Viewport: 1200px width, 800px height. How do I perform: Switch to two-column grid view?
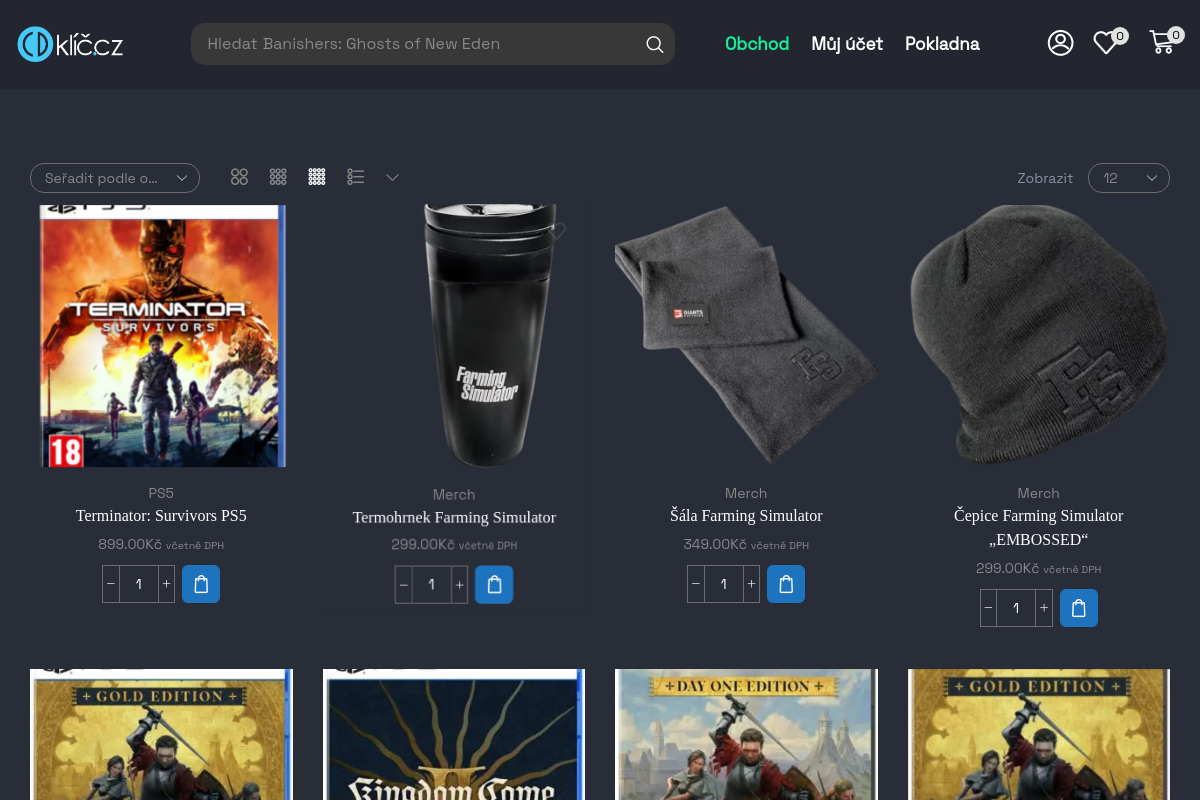[x=239, y=177]
